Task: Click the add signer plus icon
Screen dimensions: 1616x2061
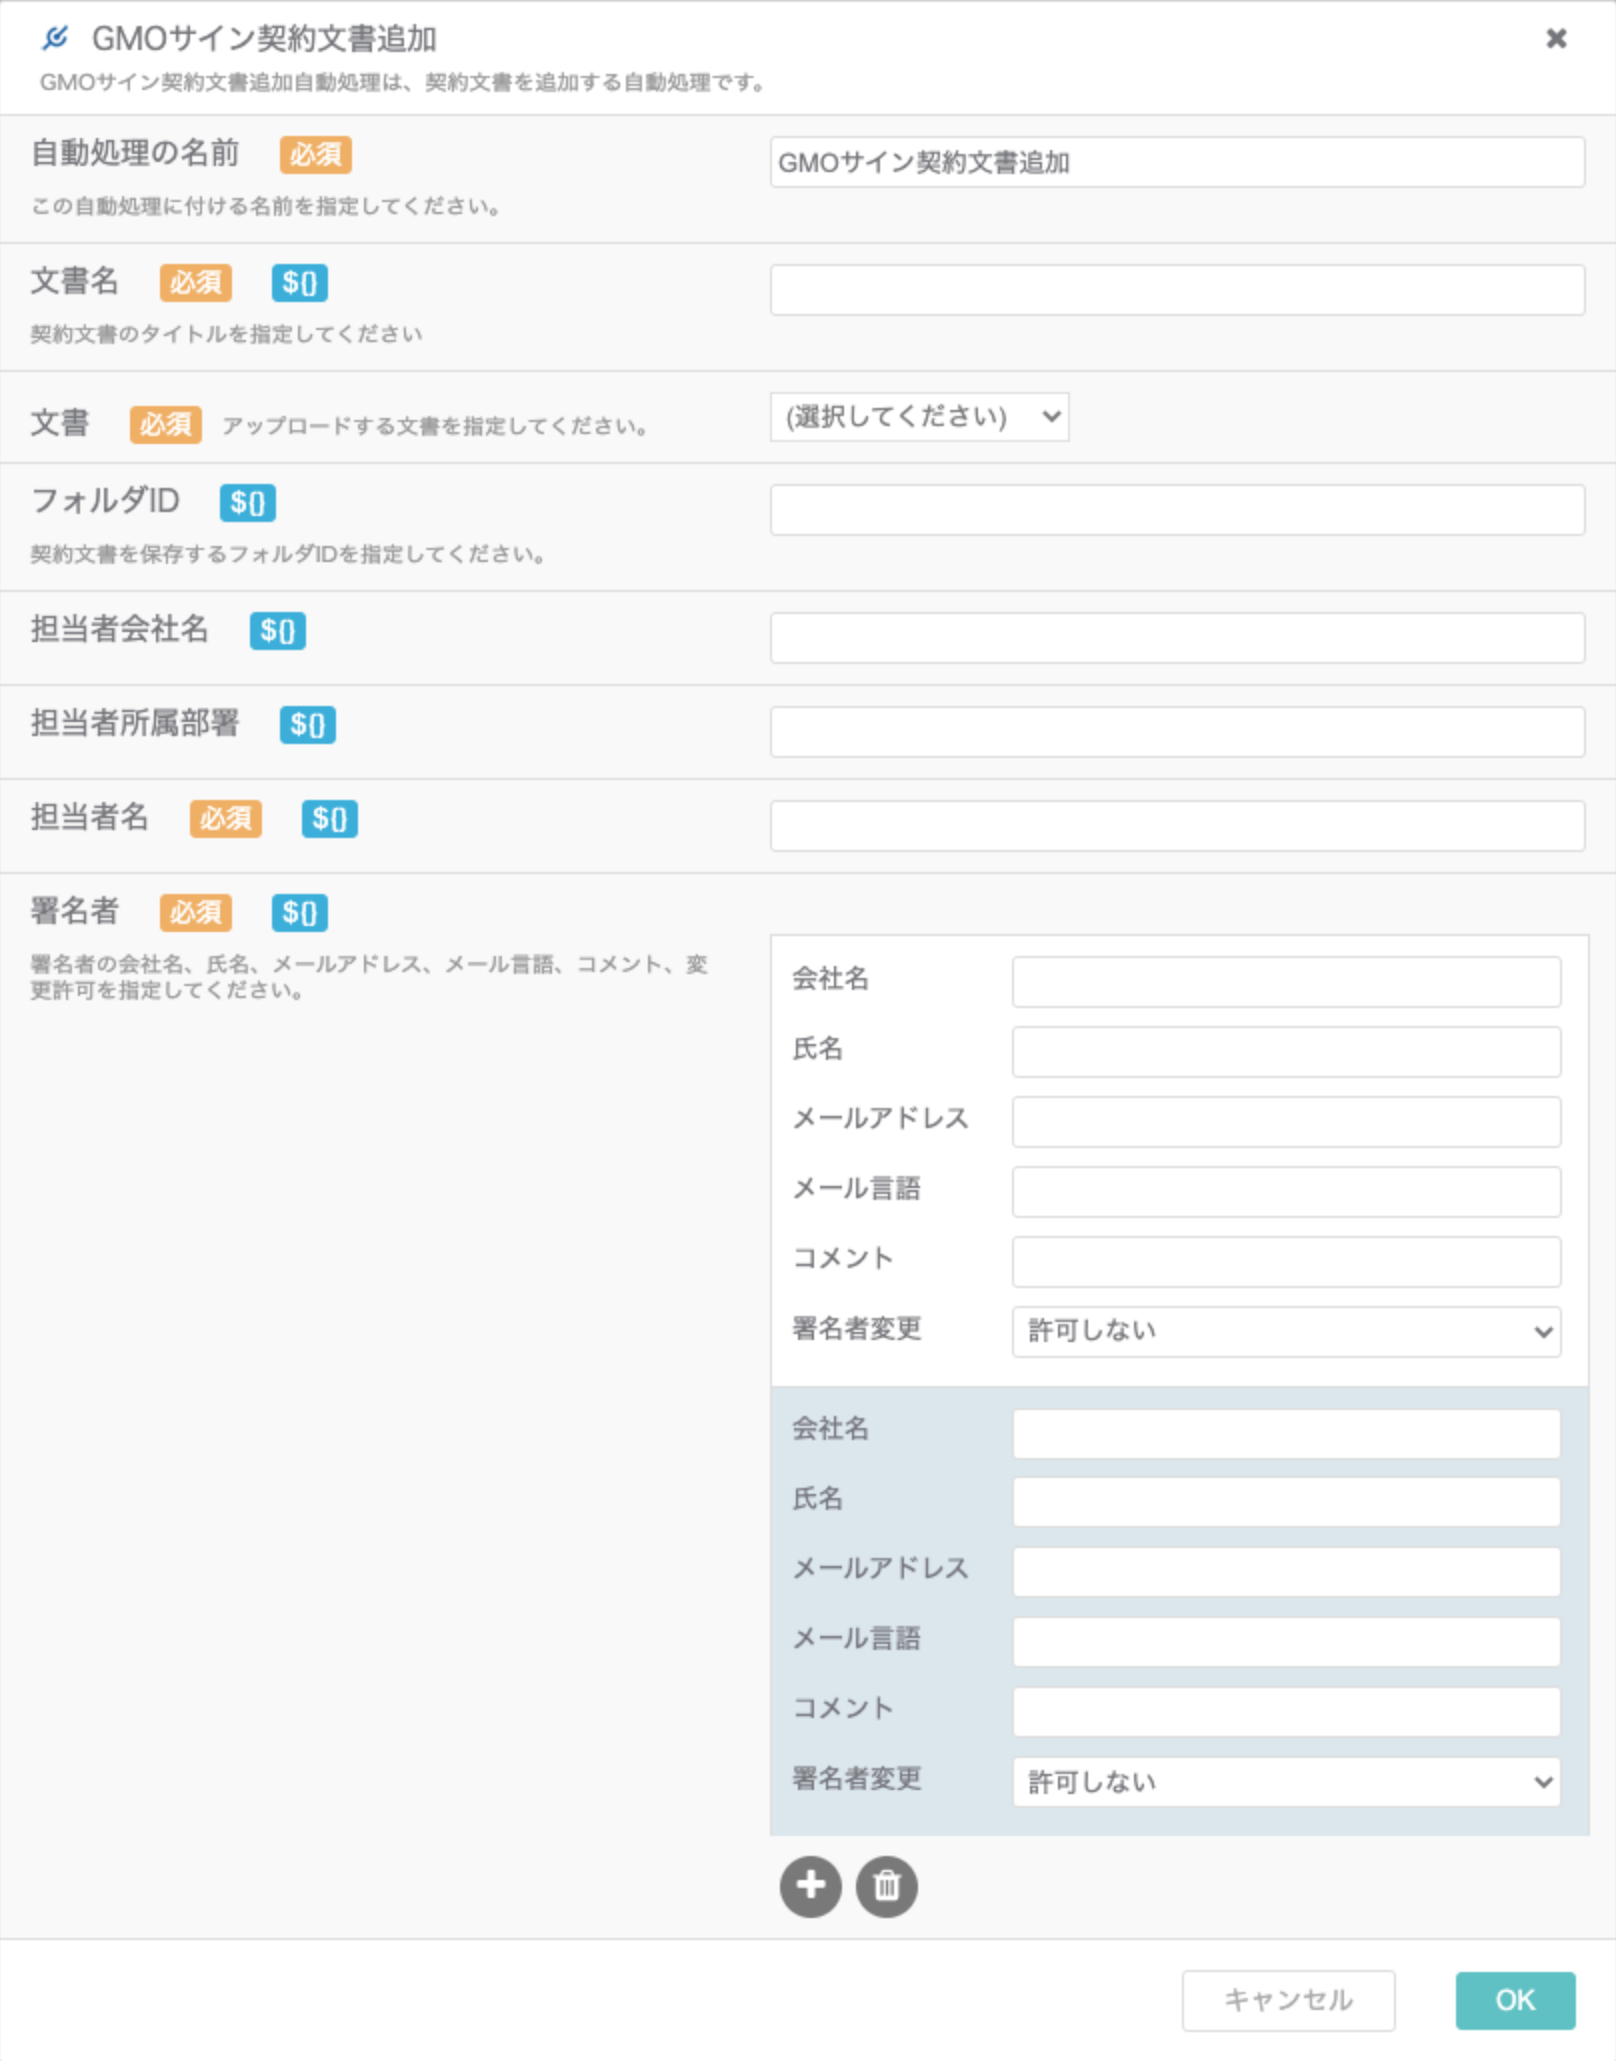Action: click(x=810, y=1886)
